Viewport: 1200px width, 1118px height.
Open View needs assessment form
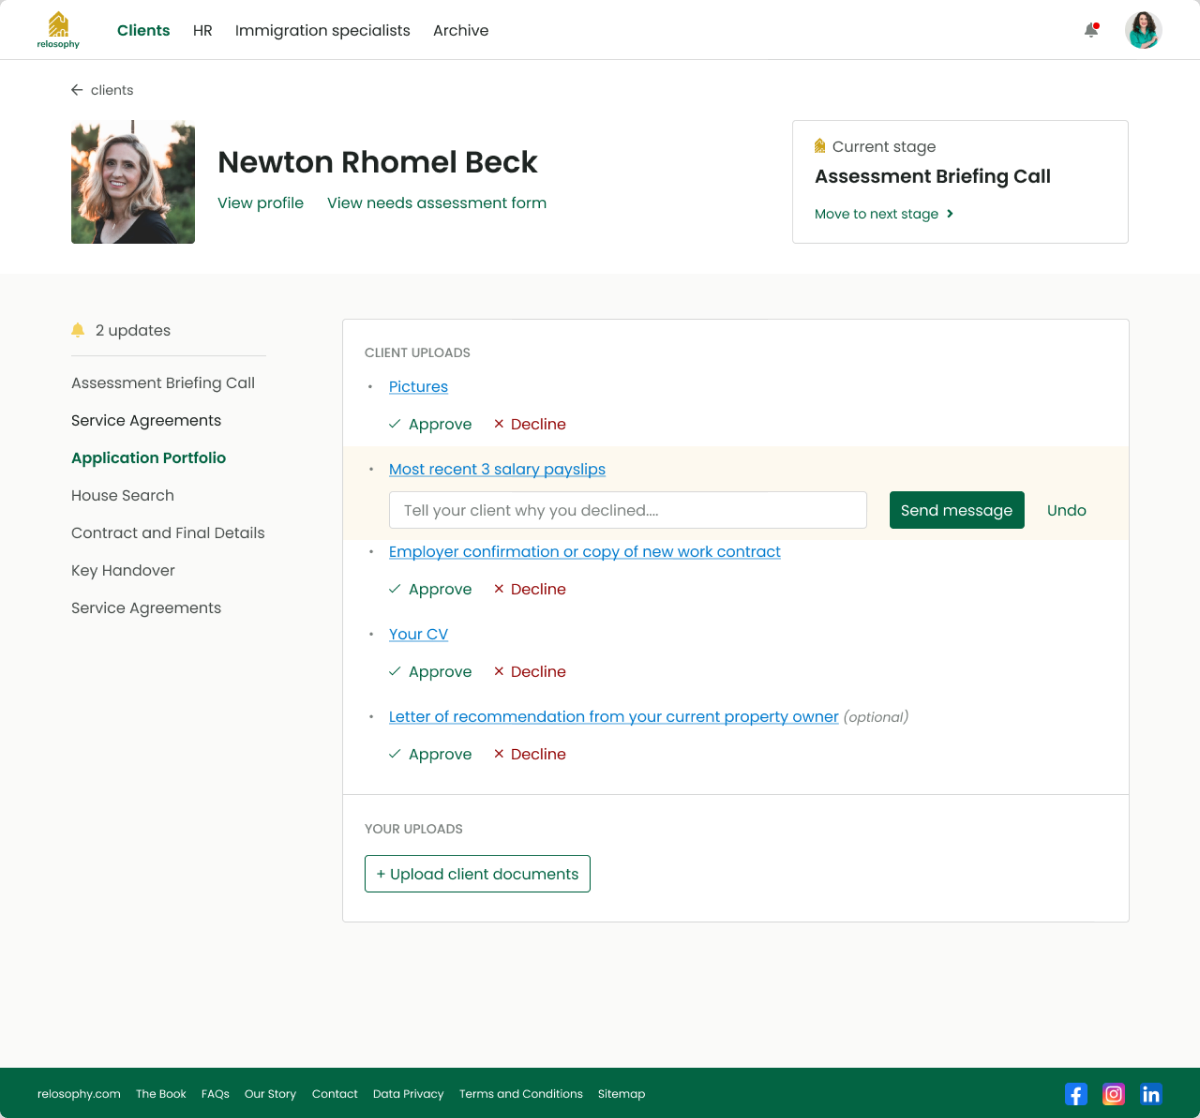click(x=437, y=203)
